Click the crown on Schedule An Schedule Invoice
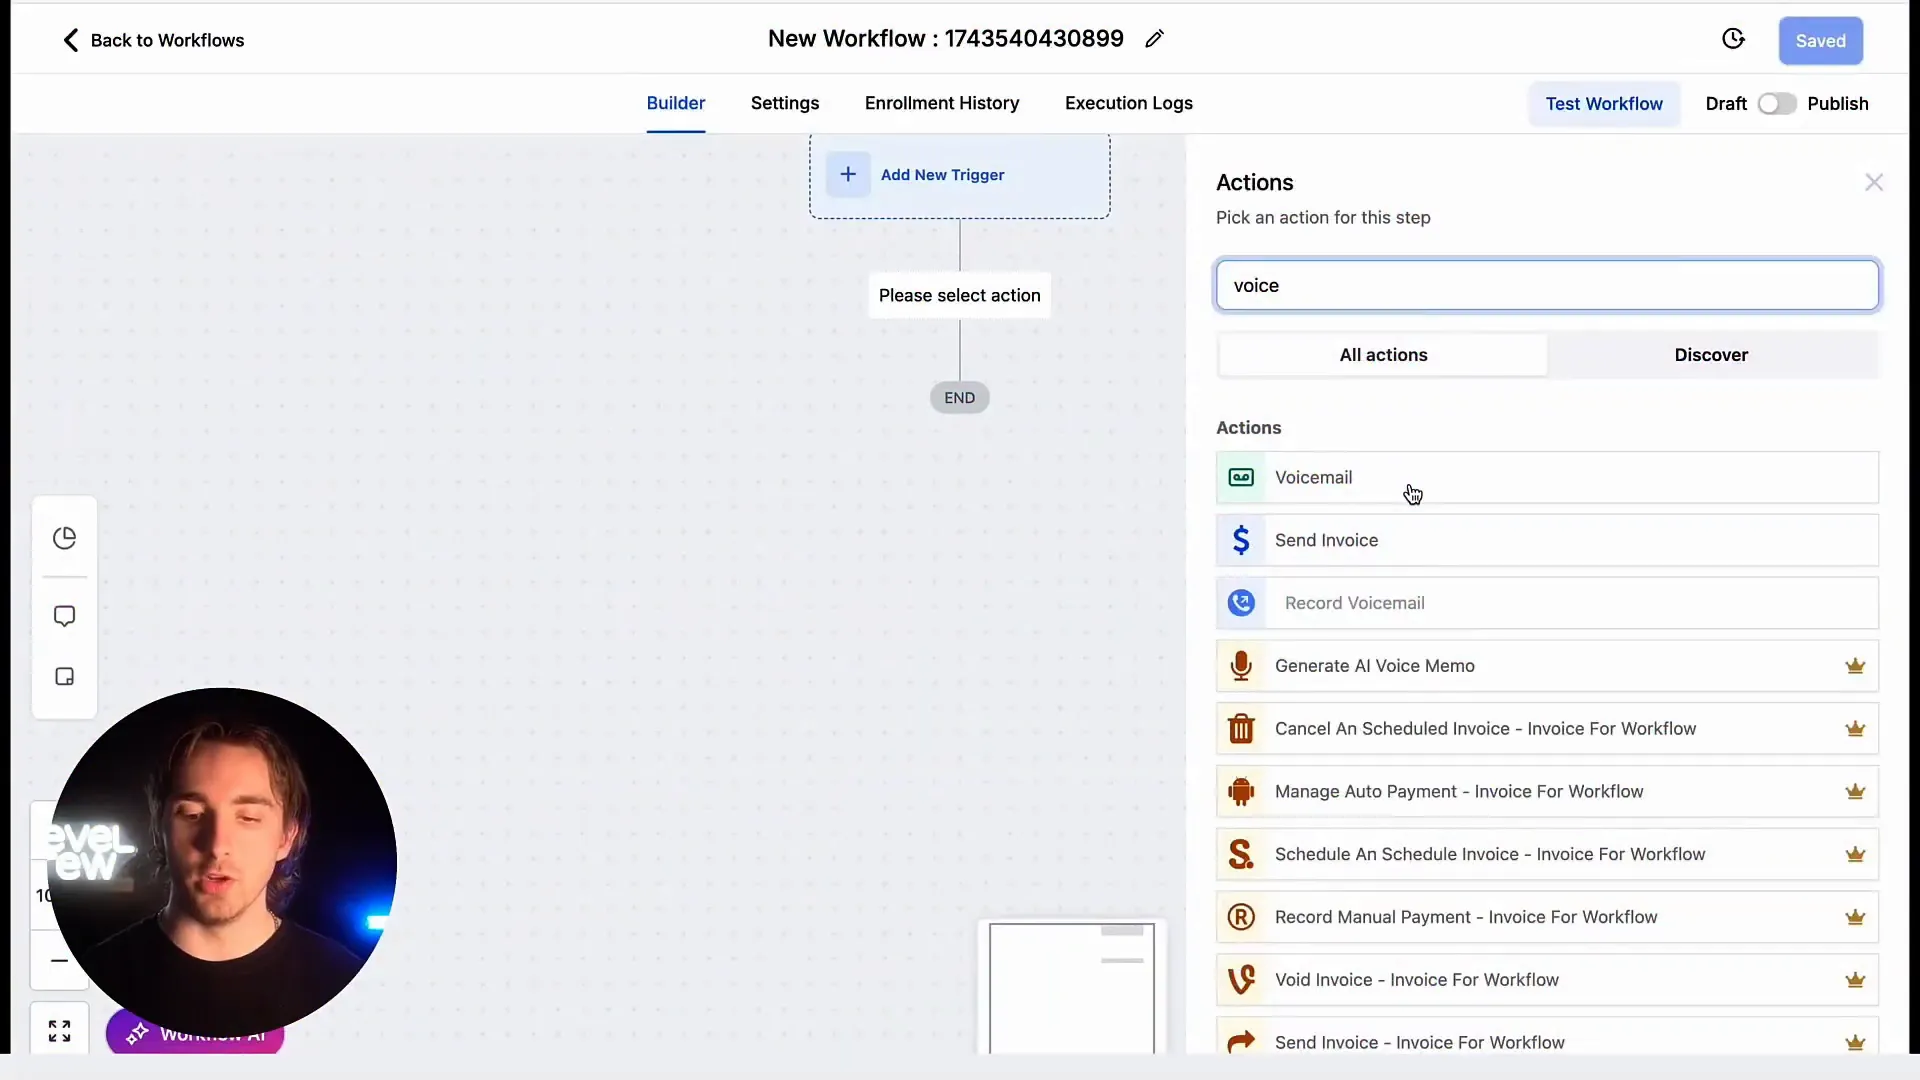Image resolution: width=1920 pixels, height=1080 pixels. [x=1855, y=855]
